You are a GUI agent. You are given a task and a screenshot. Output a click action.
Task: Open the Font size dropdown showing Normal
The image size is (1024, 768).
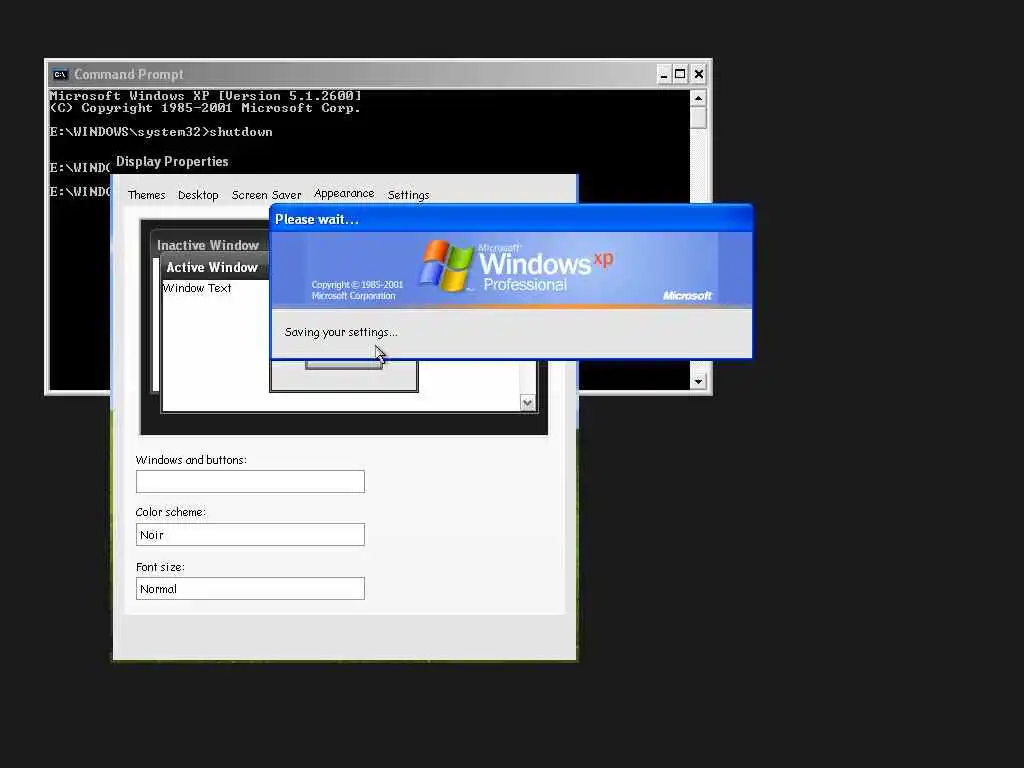250,588
